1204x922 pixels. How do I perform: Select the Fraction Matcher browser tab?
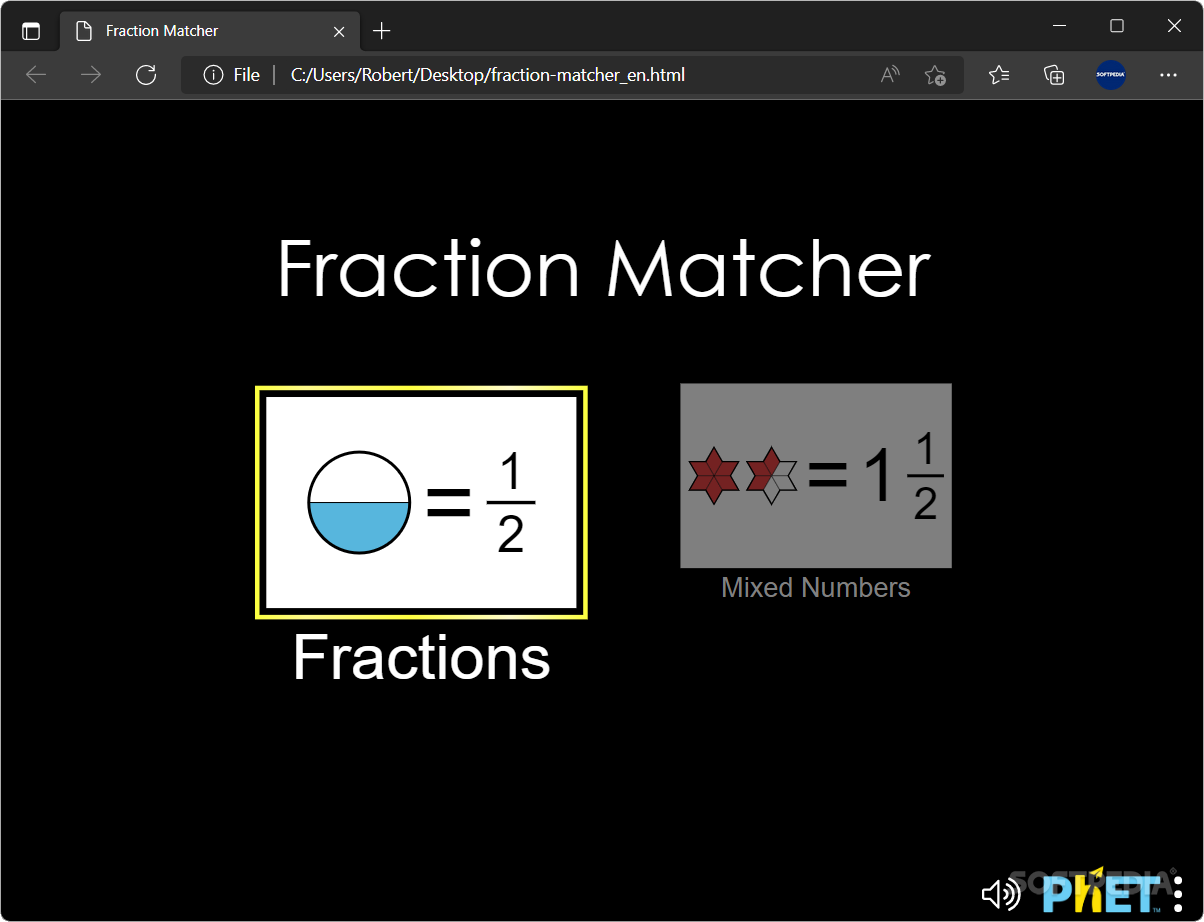[208, 31]
